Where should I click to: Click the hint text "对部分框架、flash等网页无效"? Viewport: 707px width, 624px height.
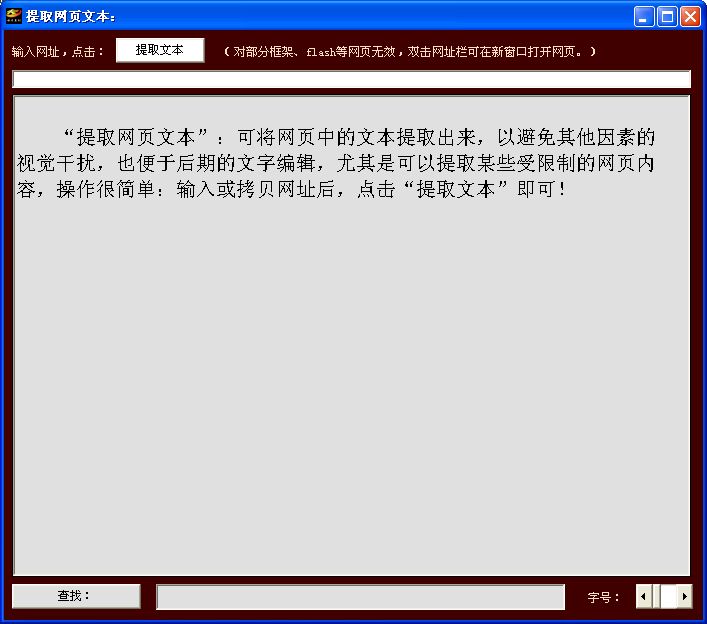pyautogui.click(x=314, y=52)
